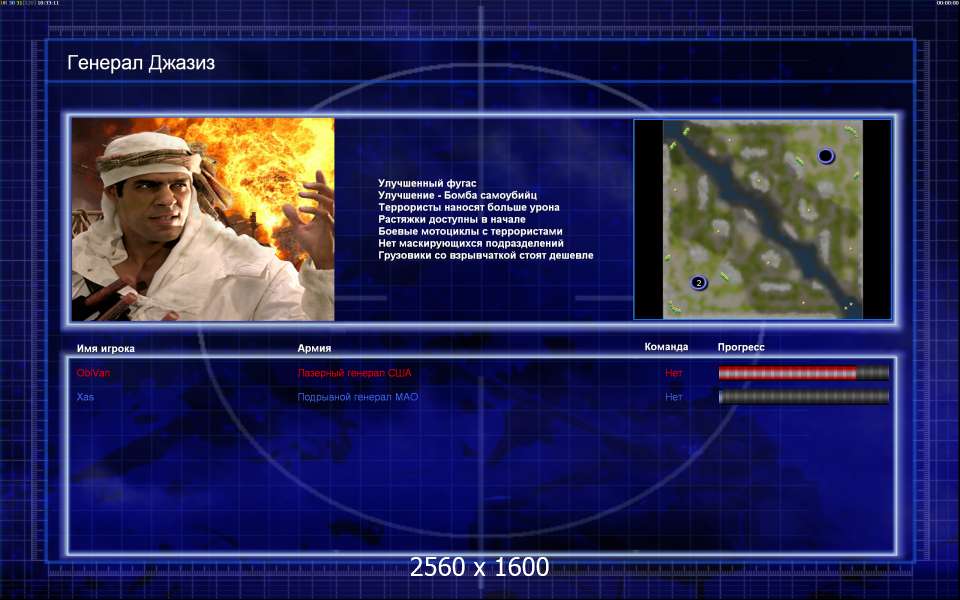
Task: Click the 'Команда' column header
Action: [x=666, y=347]
